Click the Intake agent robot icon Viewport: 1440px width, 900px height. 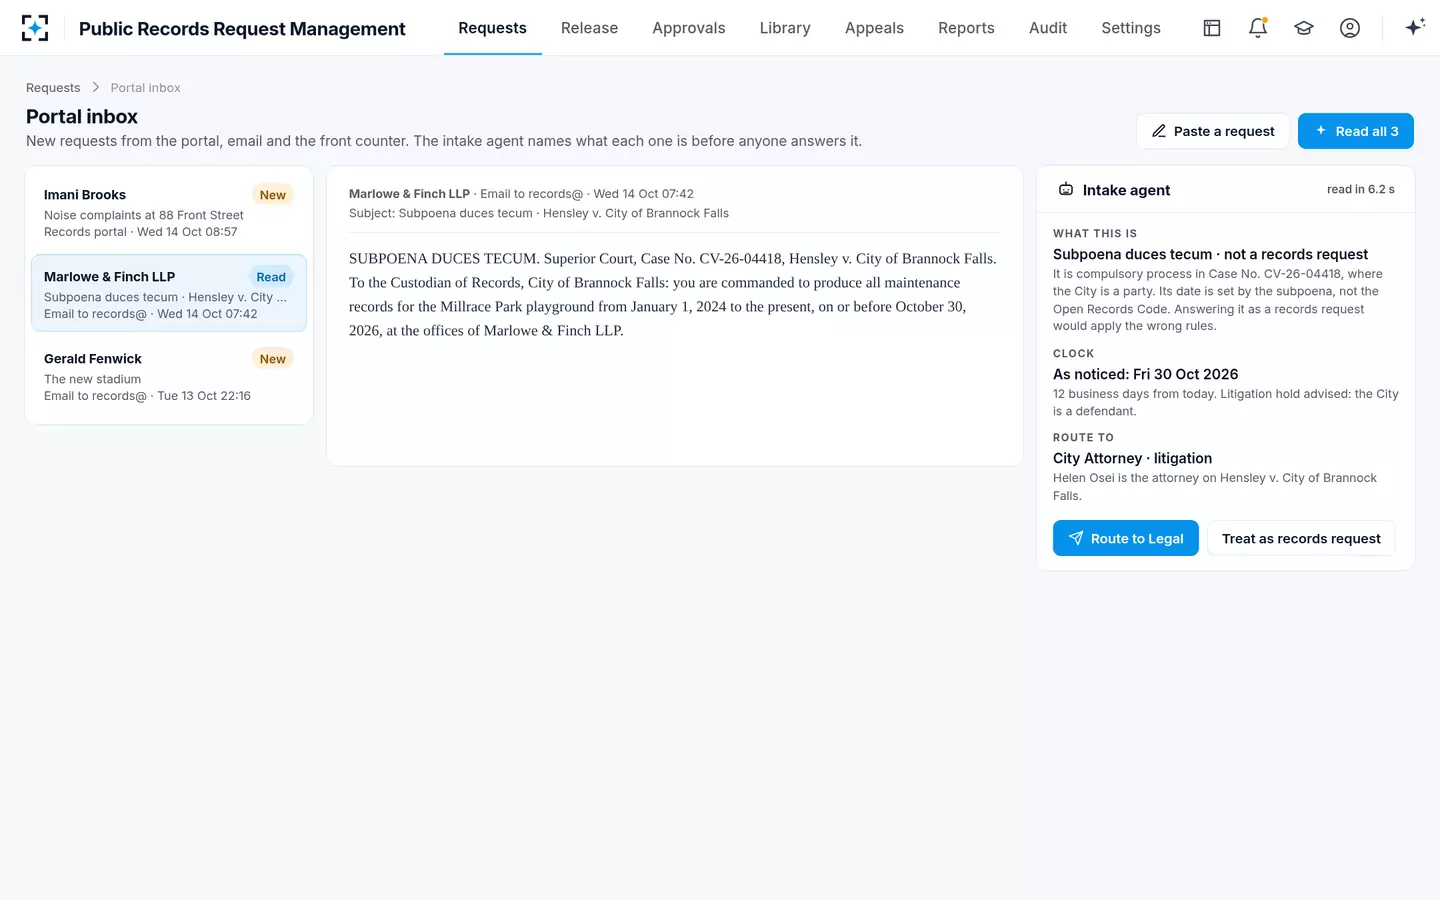1066,189
